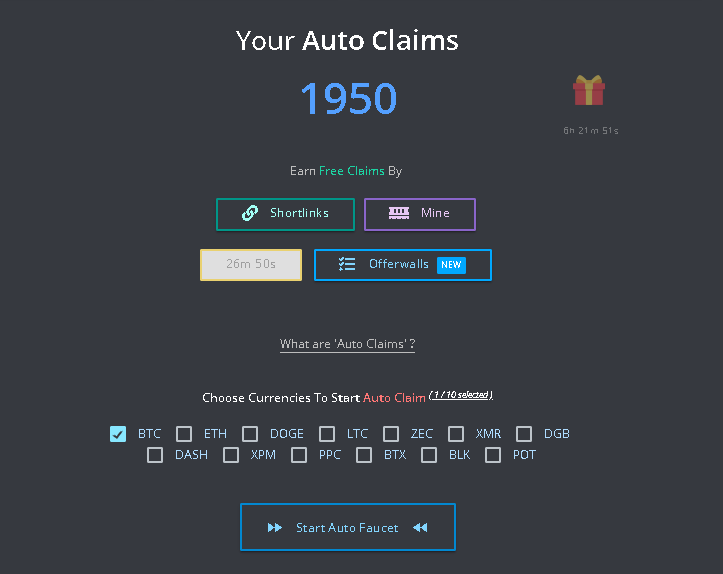Enable the ETH currency checkbox

[x=184, y=434]
